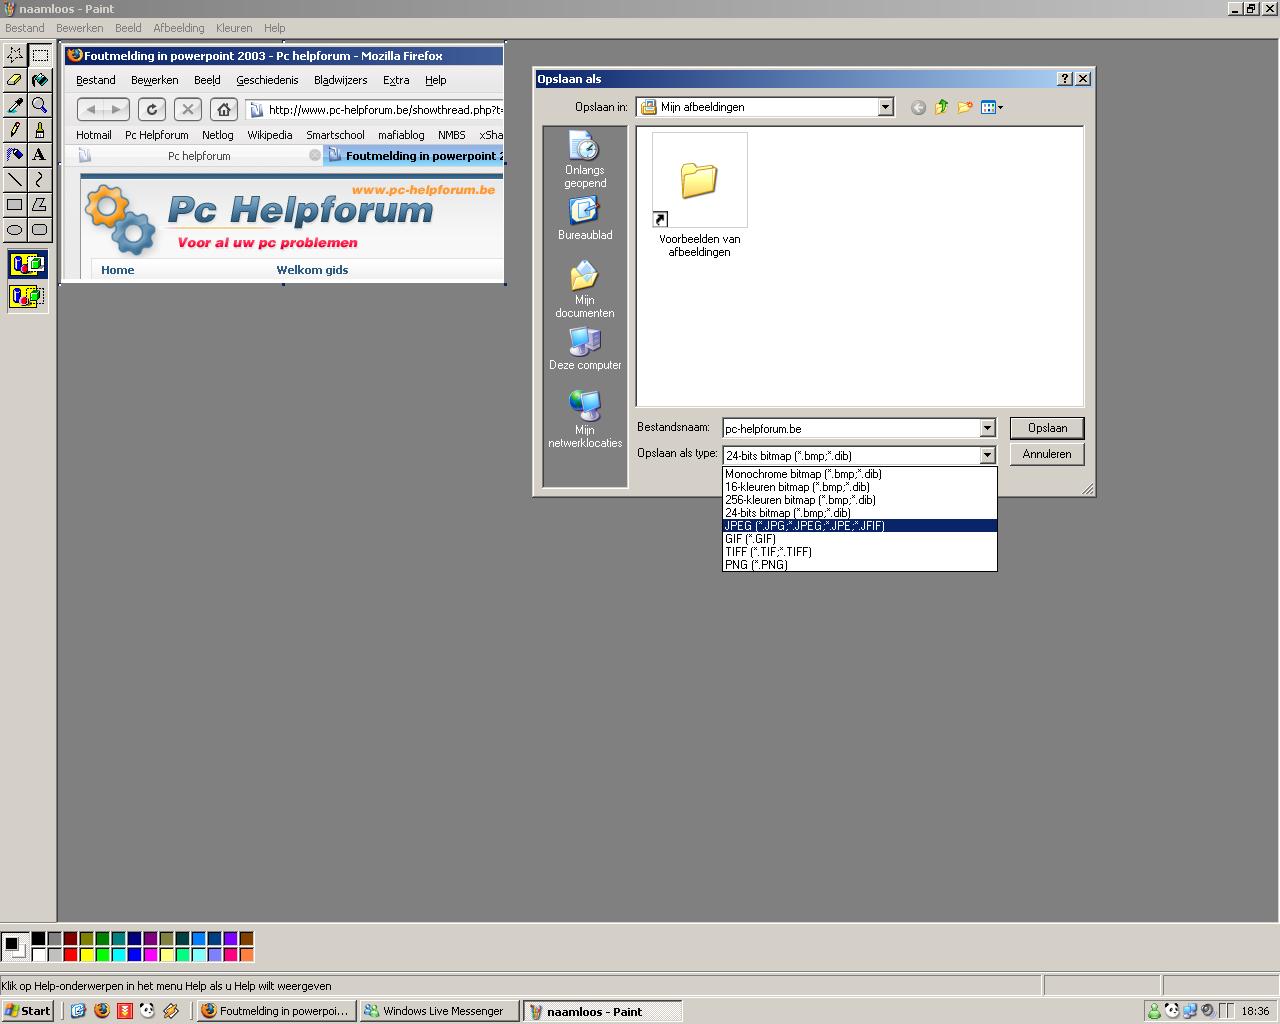
Task: Open the Help menu in Paint
Action: [275, 28]
